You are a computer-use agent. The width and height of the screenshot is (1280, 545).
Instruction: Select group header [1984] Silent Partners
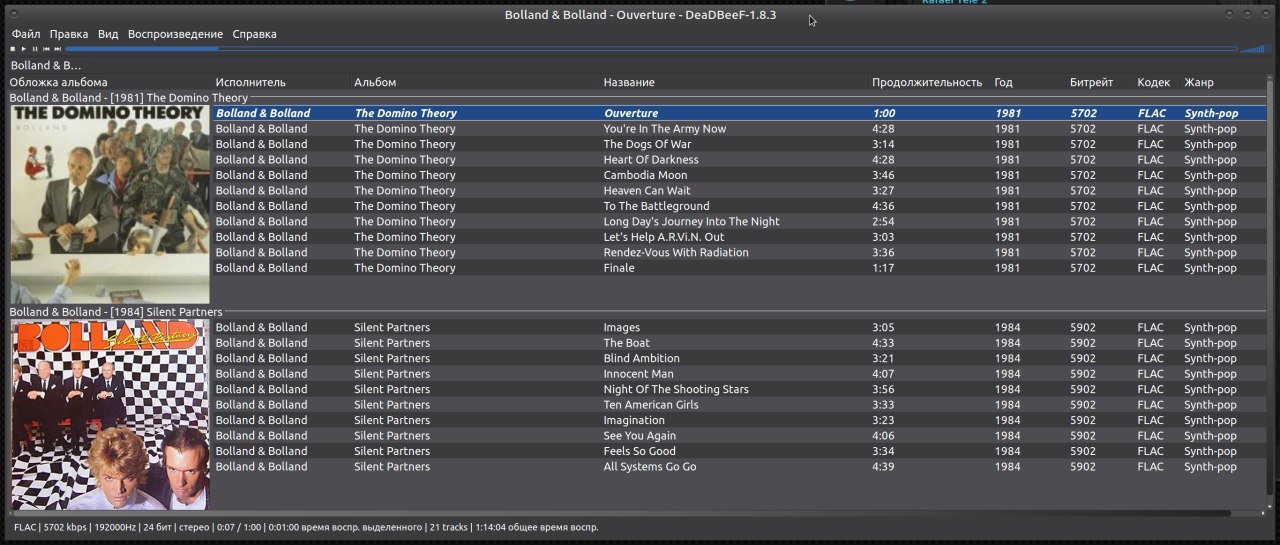pos(116,312)
